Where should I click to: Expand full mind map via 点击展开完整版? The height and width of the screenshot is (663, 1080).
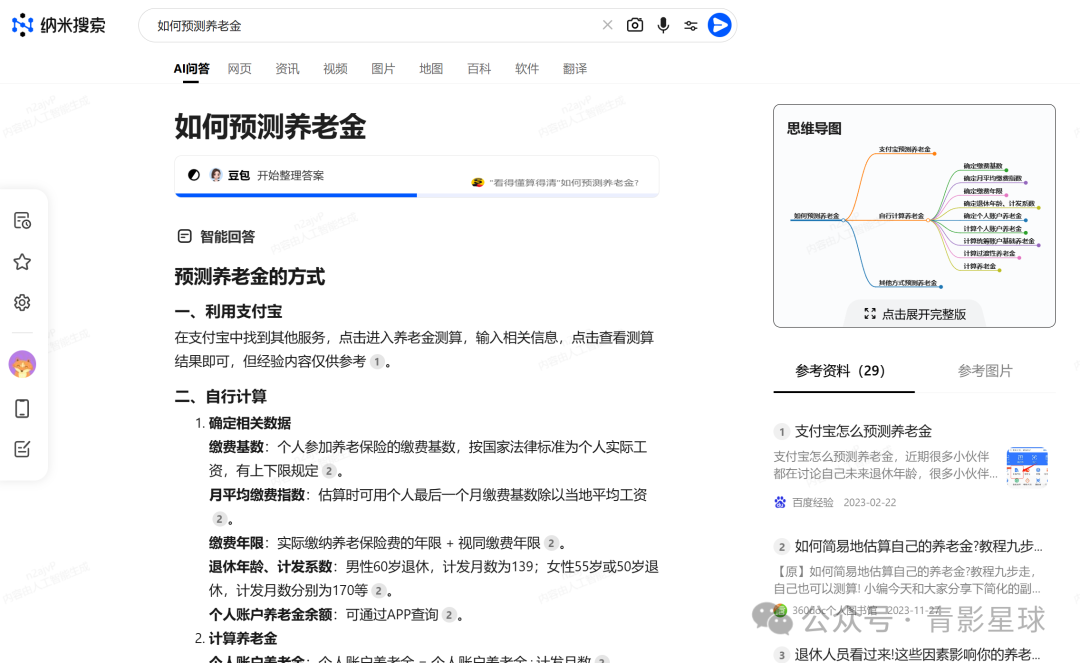coord(913,313)
